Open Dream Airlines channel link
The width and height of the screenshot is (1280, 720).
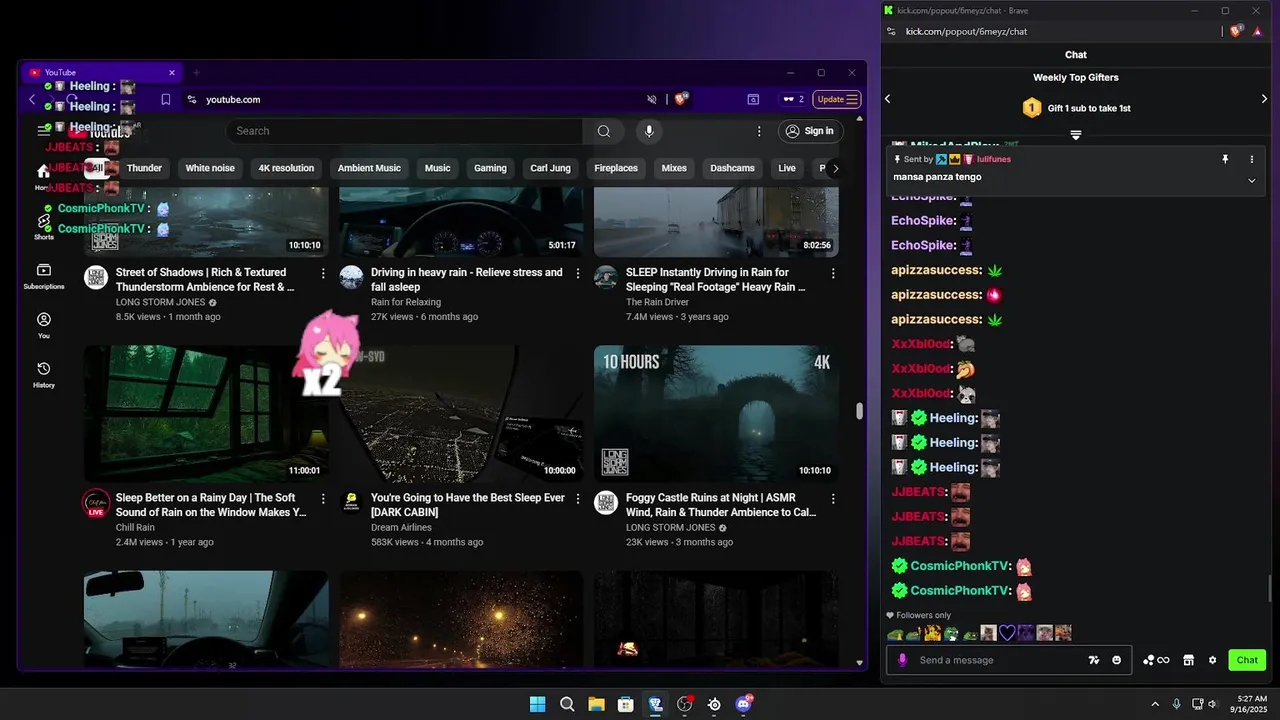tap(401, 528)
